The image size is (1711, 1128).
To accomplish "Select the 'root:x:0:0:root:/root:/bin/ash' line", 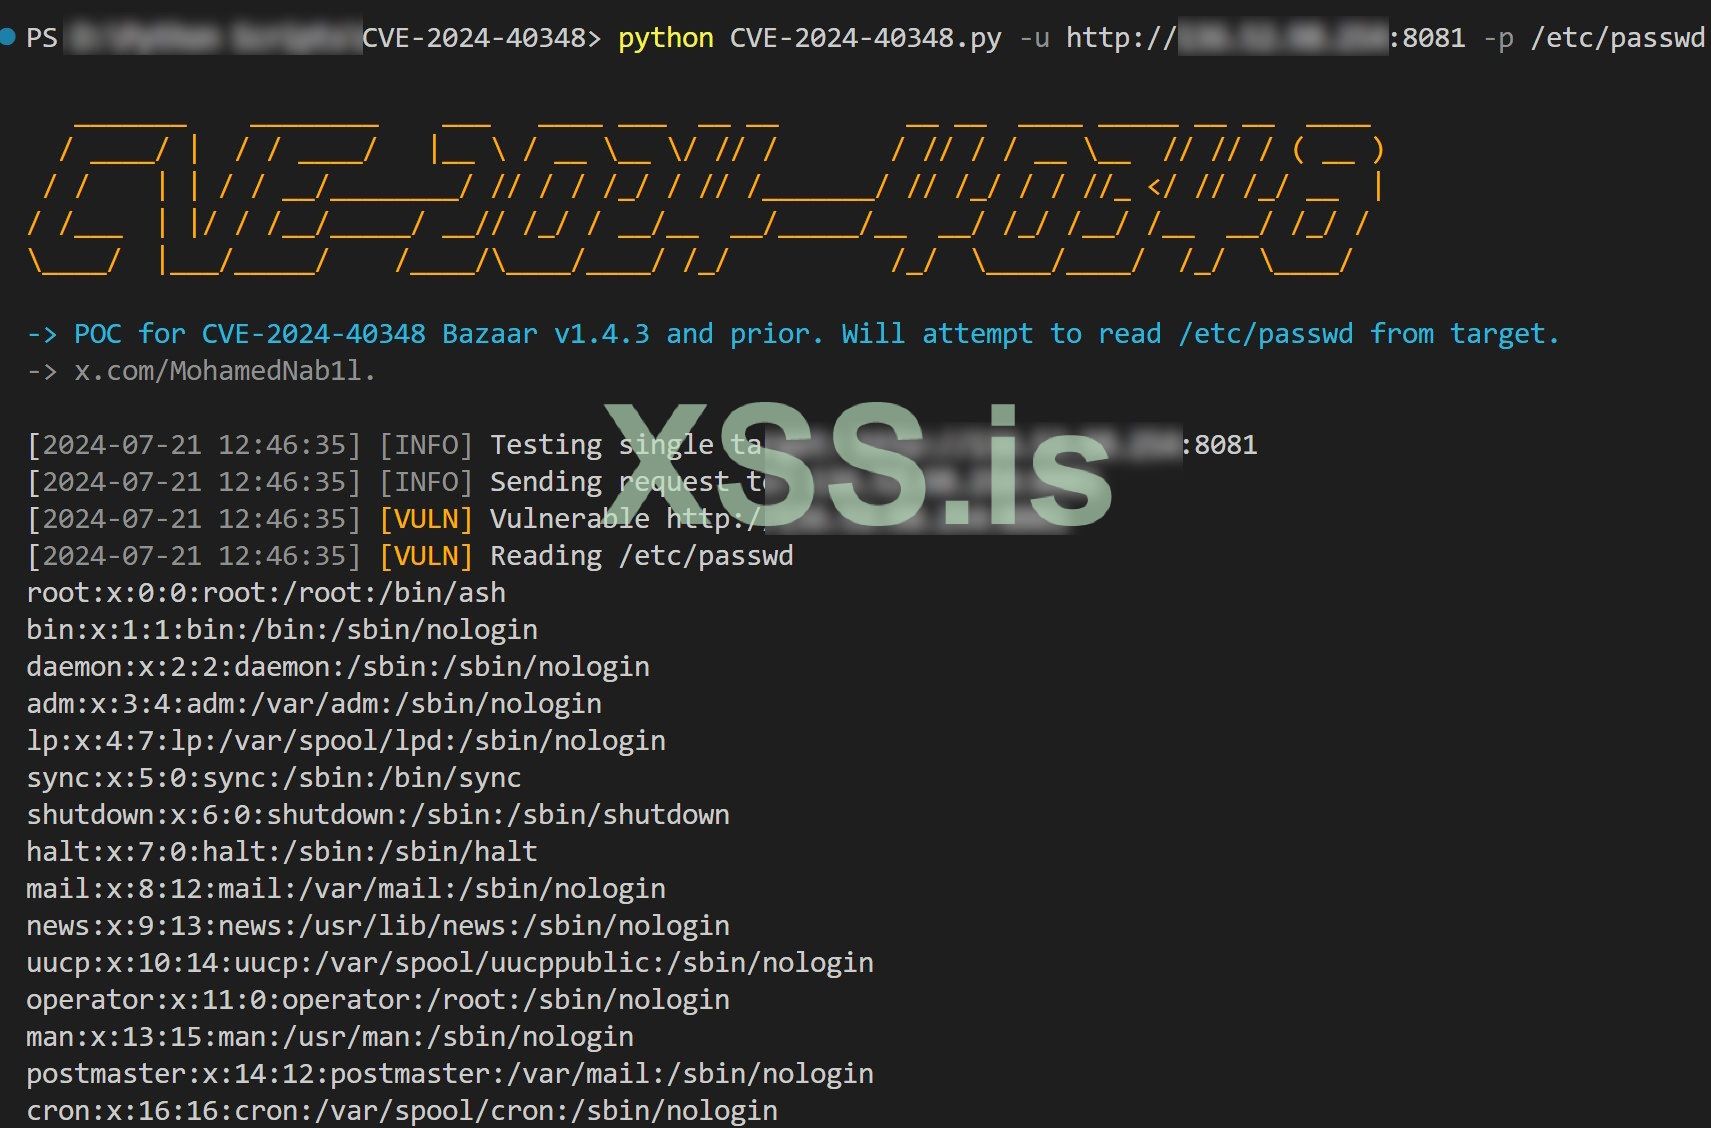I will tap(266, 593).
